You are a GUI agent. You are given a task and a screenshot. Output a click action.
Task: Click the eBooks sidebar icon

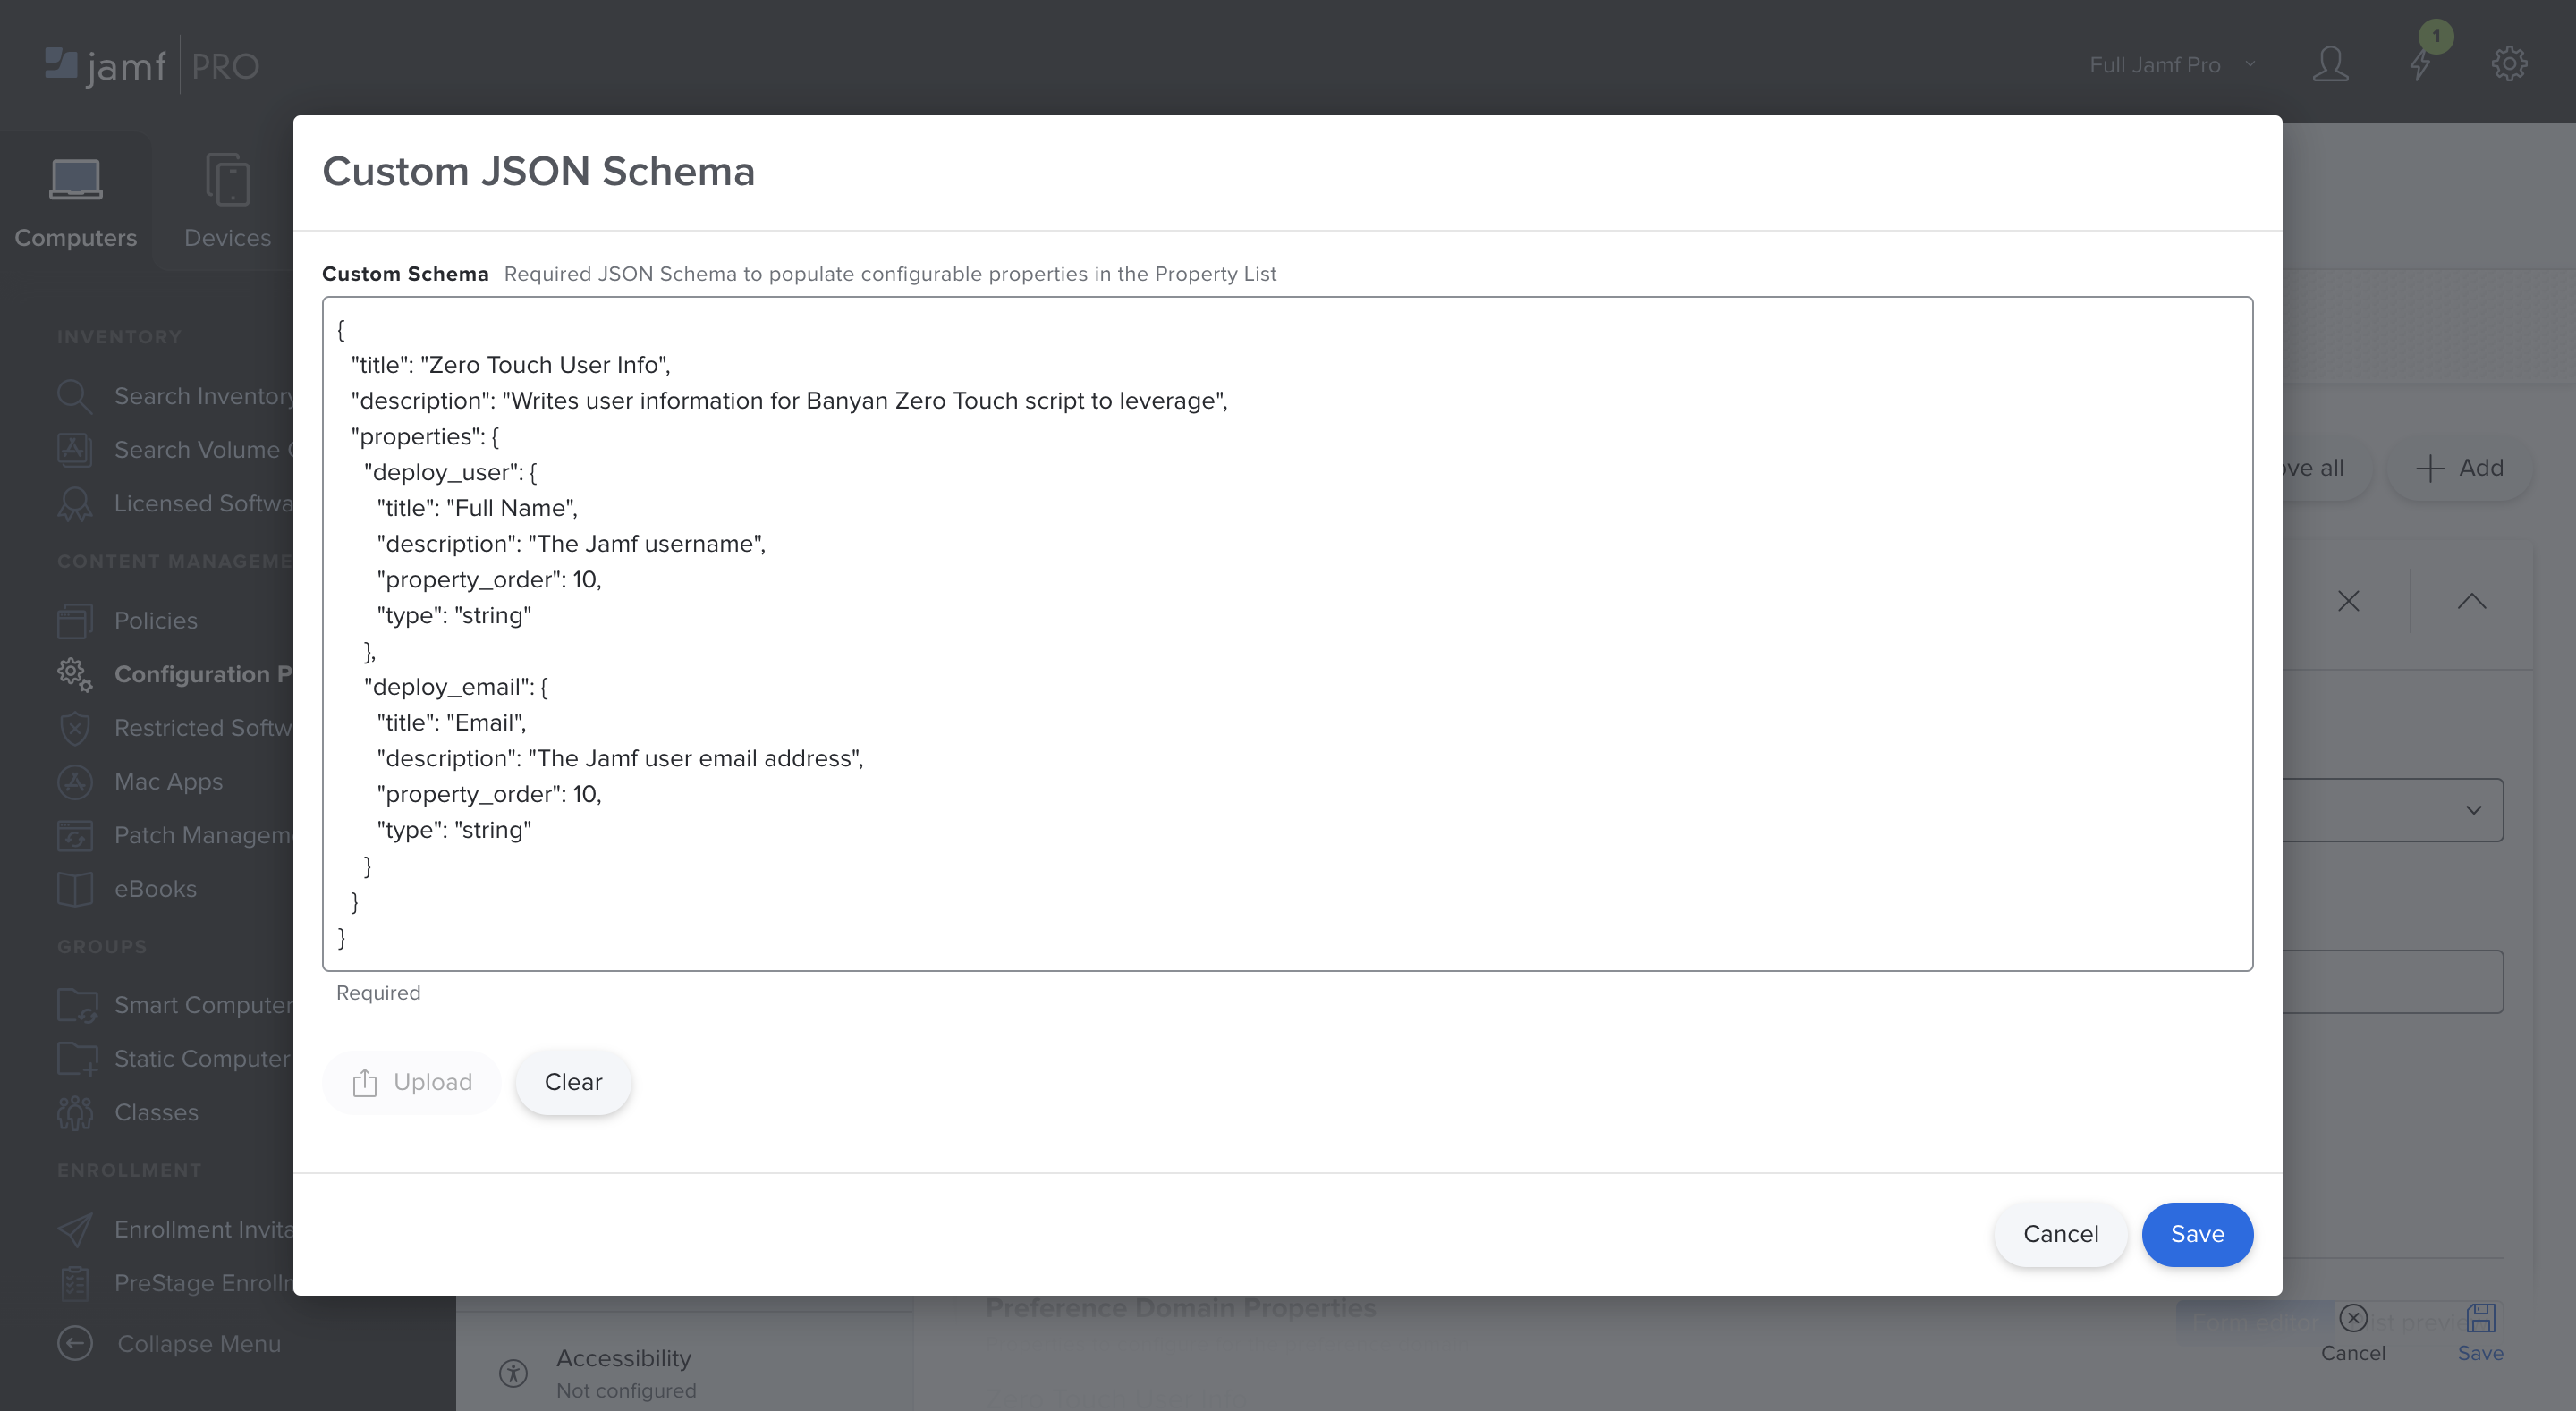pos(74,888)
